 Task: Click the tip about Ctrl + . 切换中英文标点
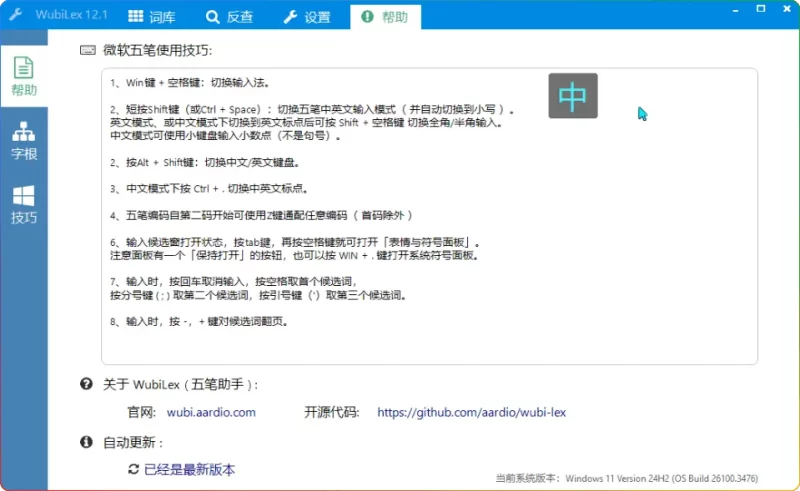(x=209, y=189)
